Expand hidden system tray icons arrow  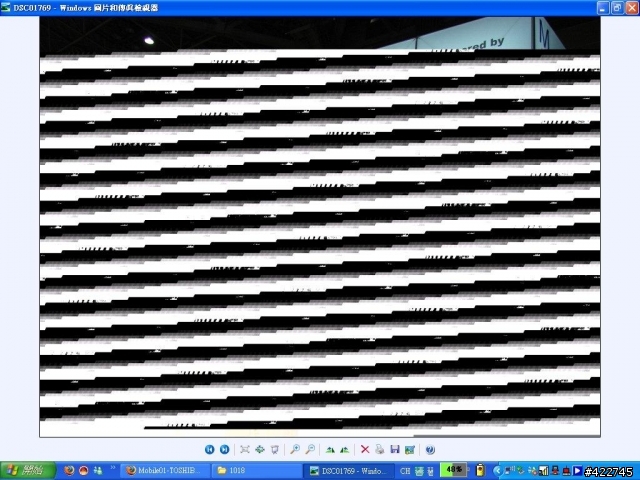(x=497, y=471)
